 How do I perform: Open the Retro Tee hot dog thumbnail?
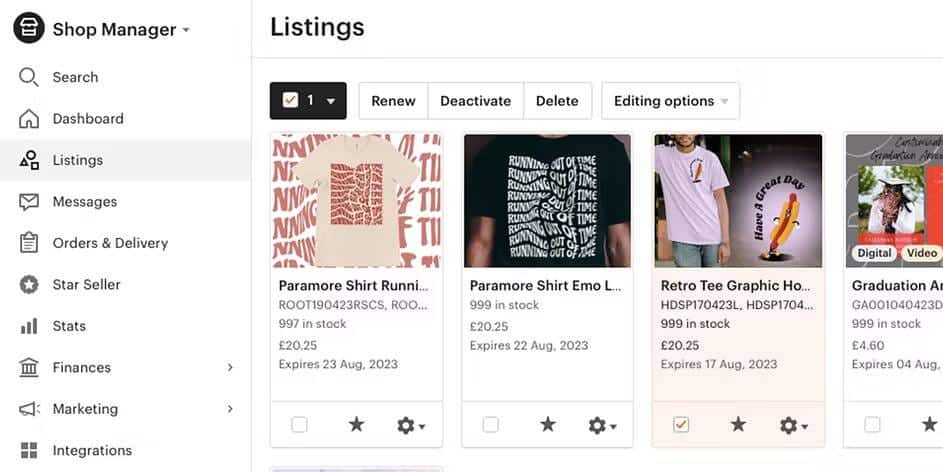738,200
